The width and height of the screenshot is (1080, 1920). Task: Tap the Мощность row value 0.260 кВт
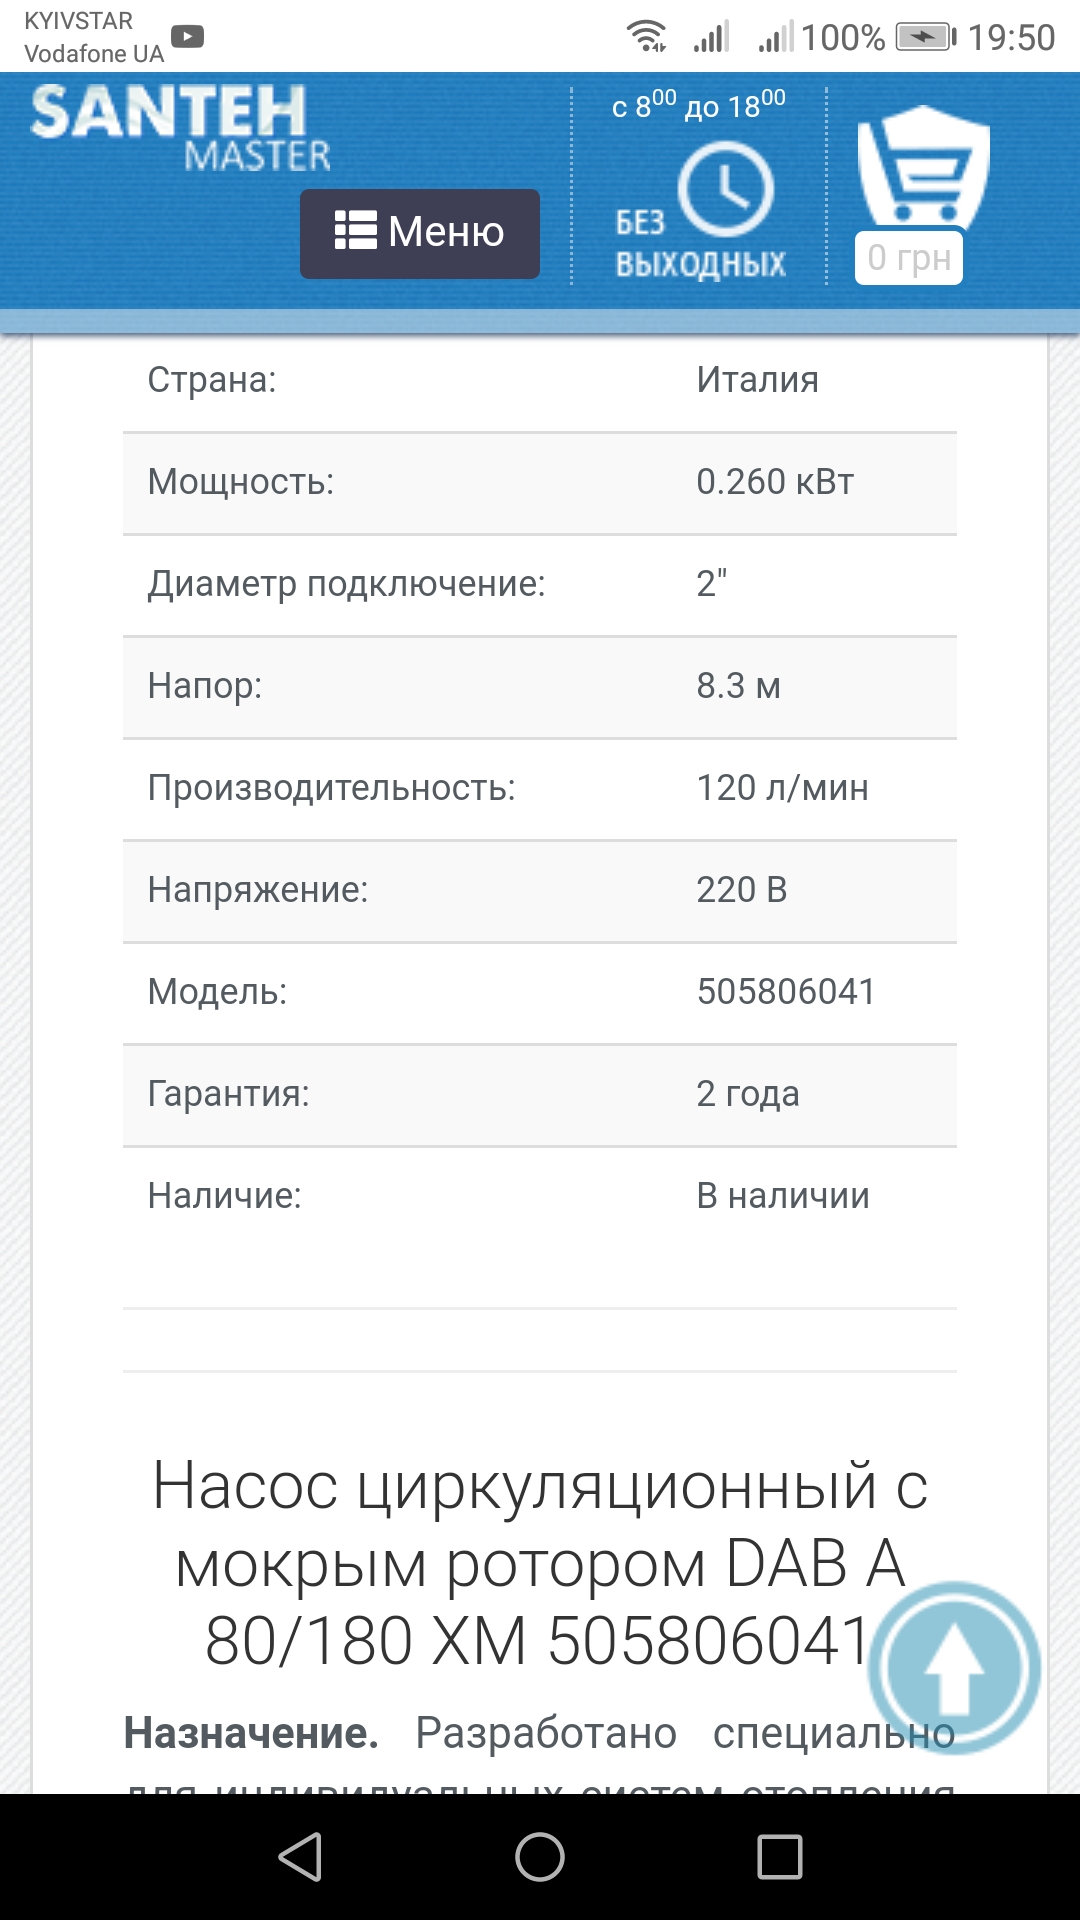click(x=775, y=482)
